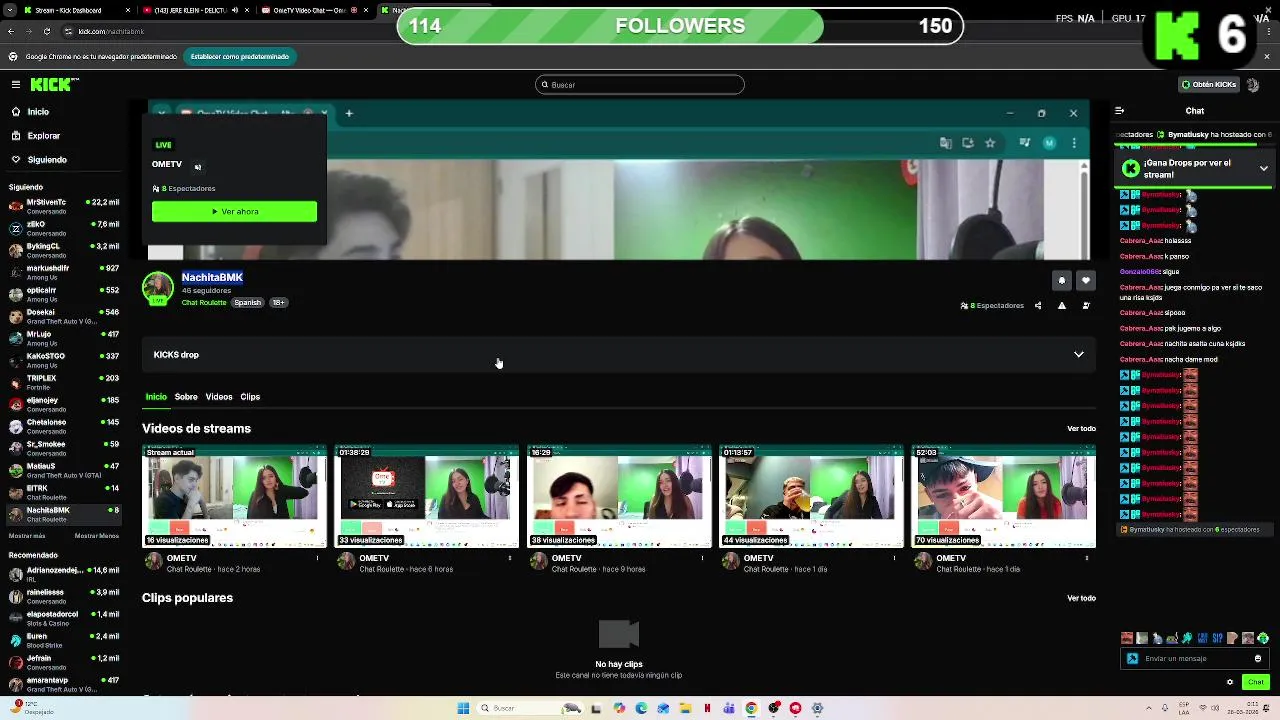Select the channel Inicio tab
The width and height of the screenshot is (1280, 720).
156,397
